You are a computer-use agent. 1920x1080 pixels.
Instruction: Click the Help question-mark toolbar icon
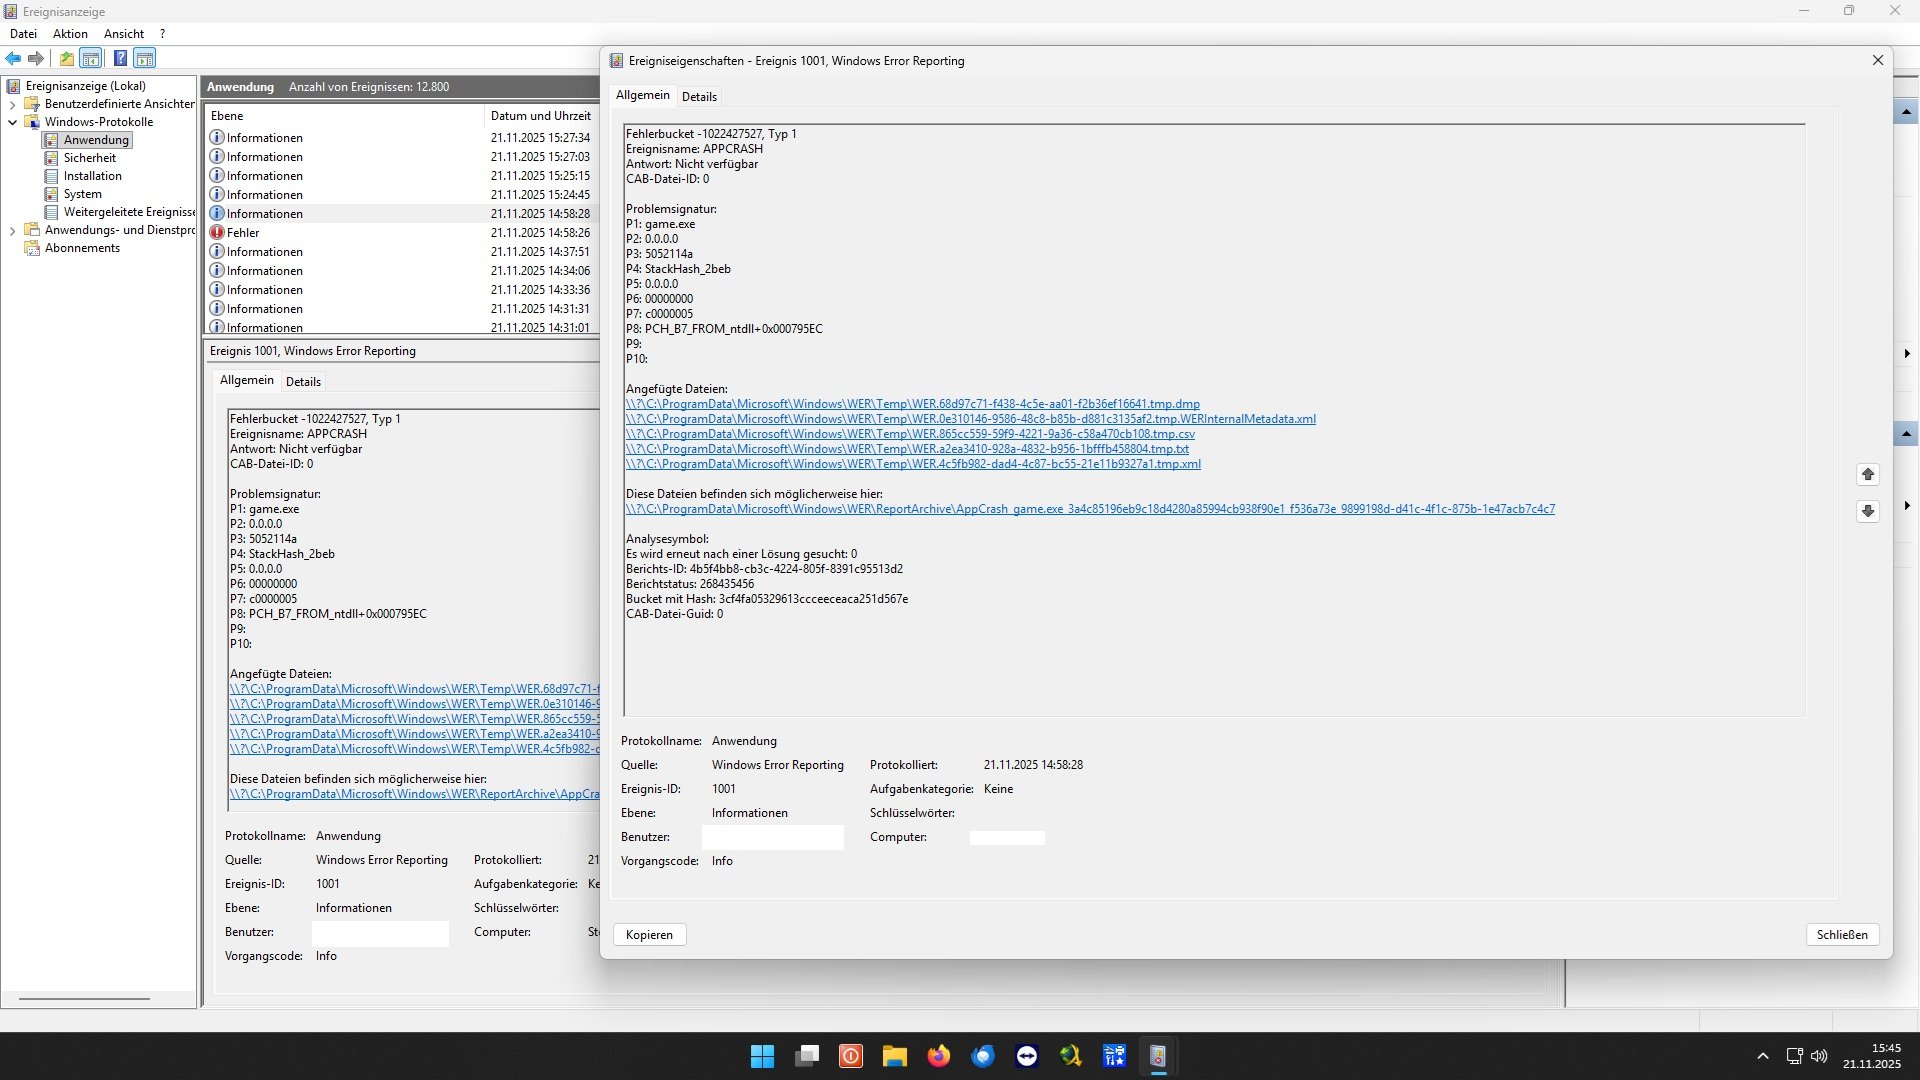(x=120, y=58)
